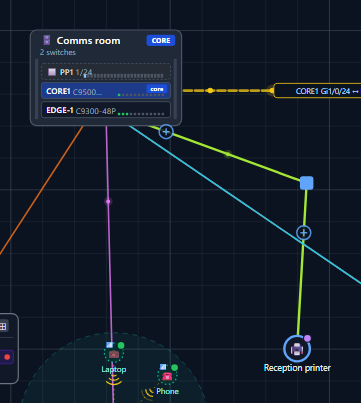Click the grid icon in the left panel
This screenshot has height=403, width=361.
click(x=3, y=326)
